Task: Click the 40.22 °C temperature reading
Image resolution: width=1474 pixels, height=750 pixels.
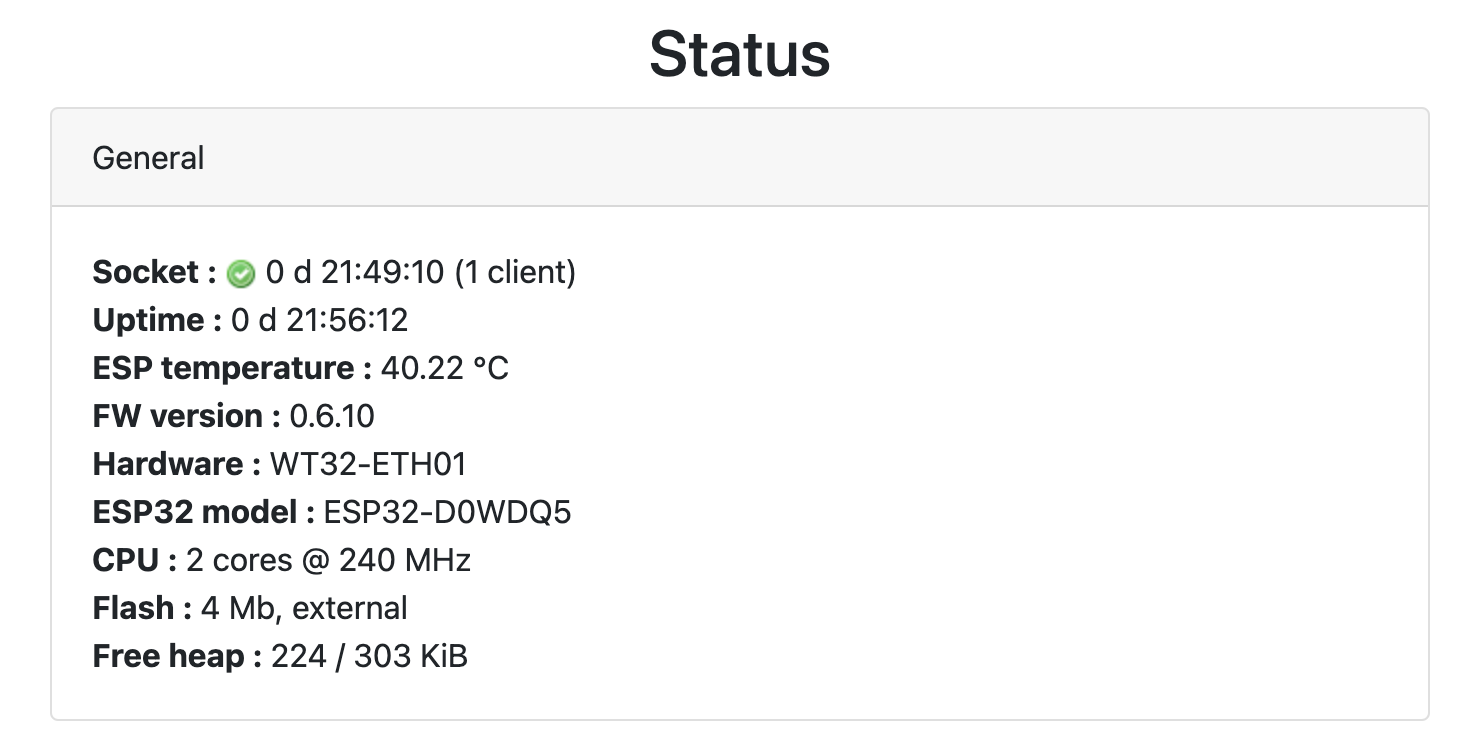Action: point(444,368)
